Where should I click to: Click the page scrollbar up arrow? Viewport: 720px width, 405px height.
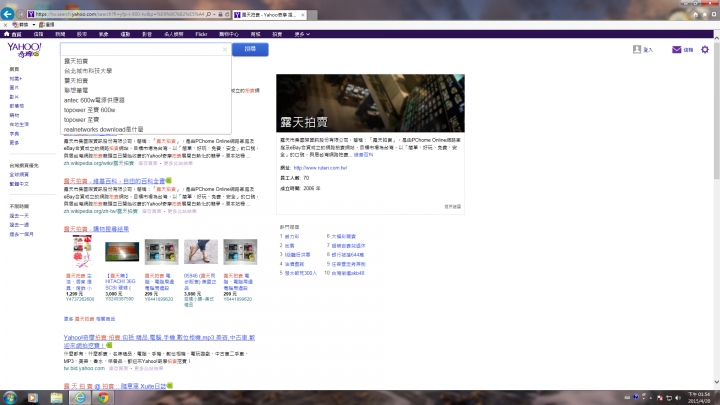716,38
